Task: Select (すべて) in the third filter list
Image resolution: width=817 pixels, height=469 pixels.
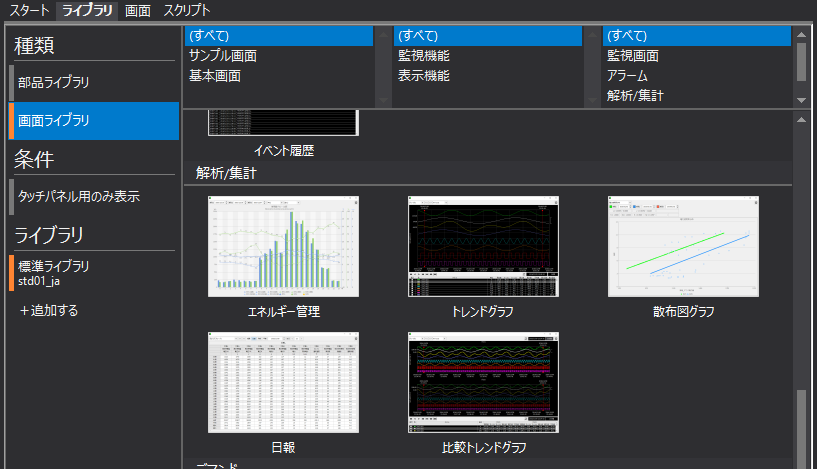Action: [x=697, y=36]
